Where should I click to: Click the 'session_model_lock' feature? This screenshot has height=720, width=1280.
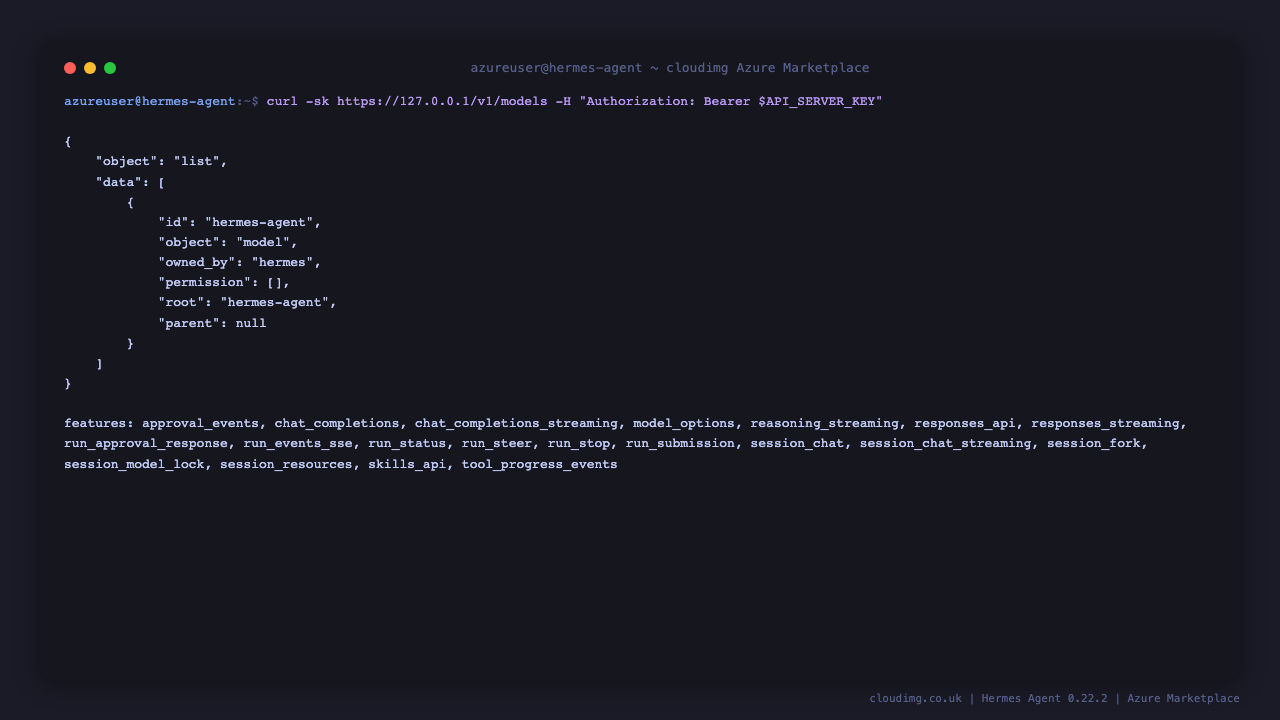134,464
